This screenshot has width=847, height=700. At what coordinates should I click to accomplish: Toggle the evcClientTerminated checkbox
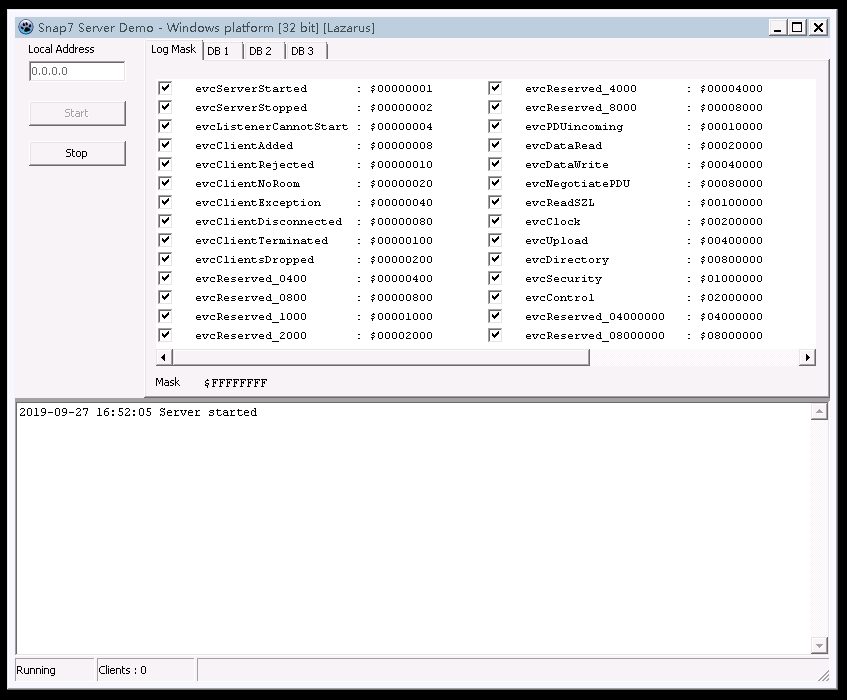tap(165, 240)
